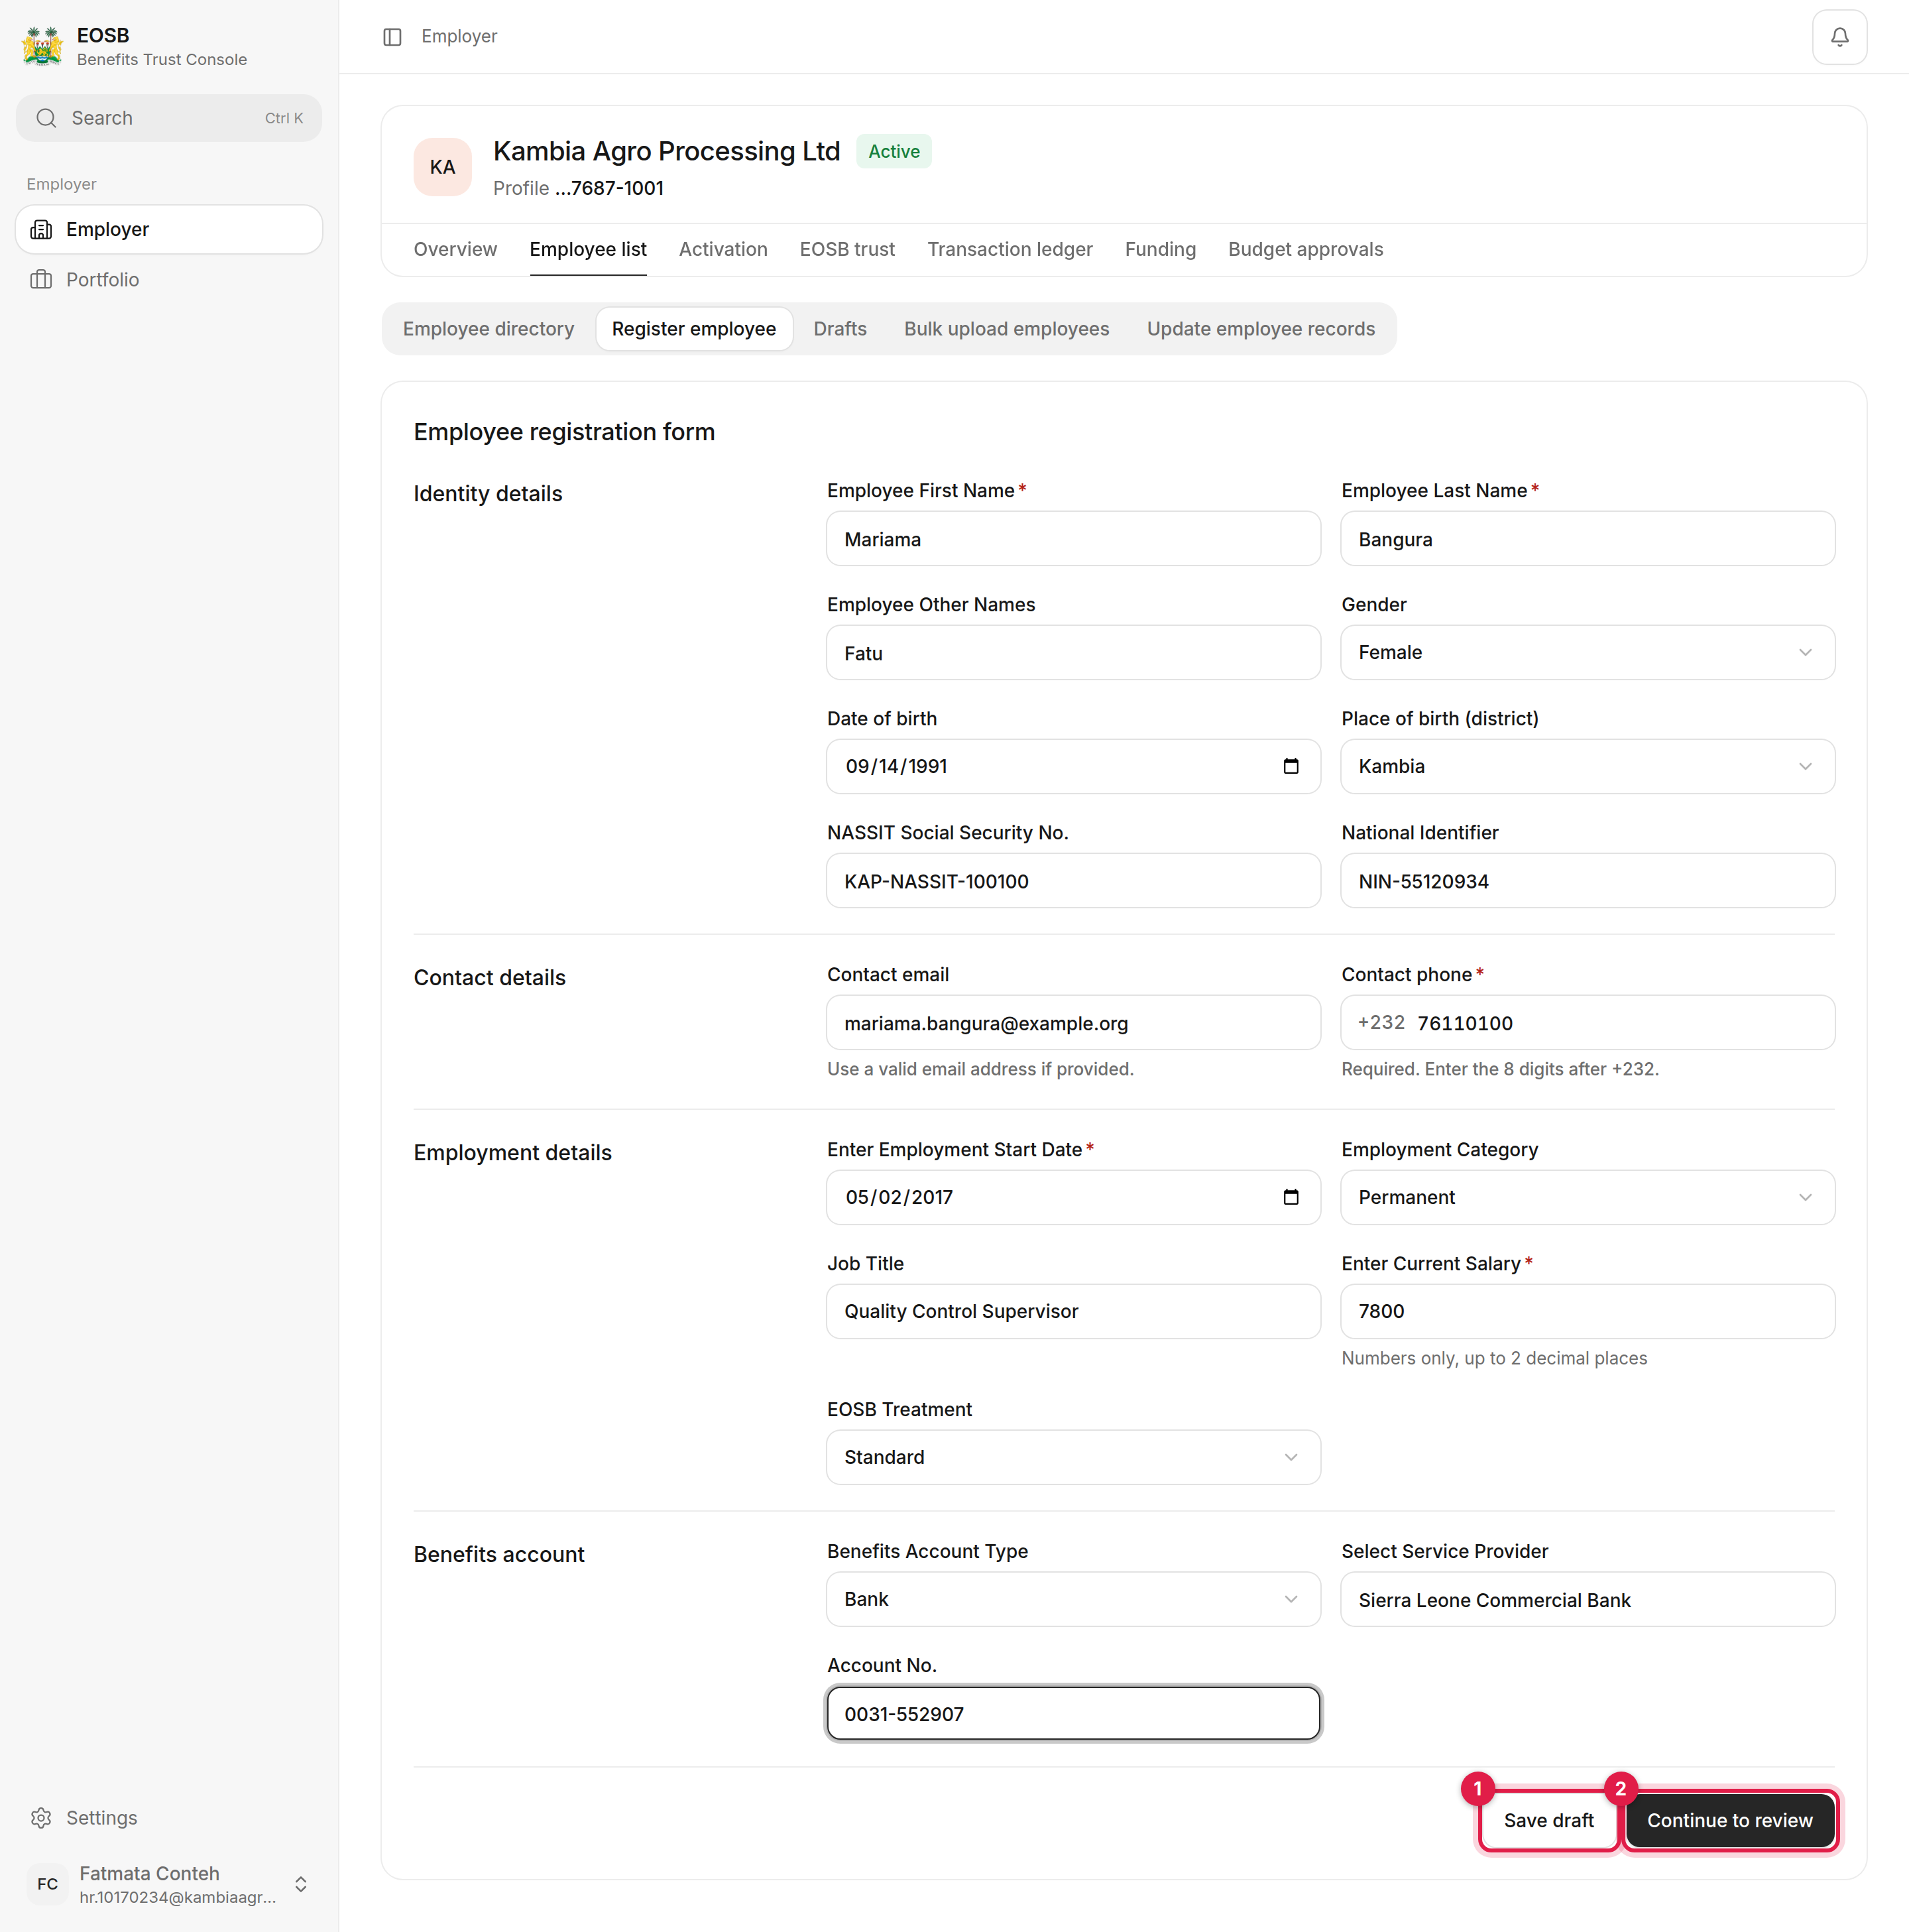Viewport: 1909px width, 1932px height.
Task: Toggle the sidebar panel icon
Action: tap(392, 37)
